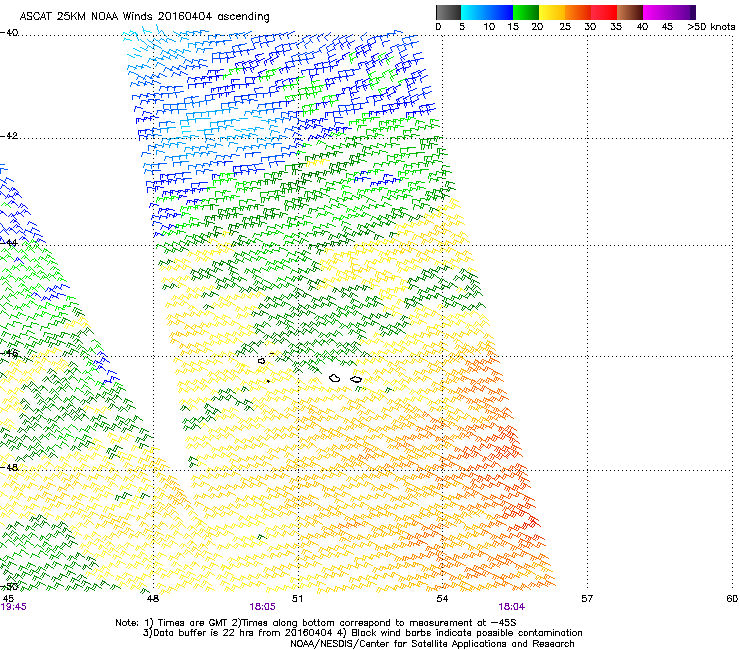Pick the dark purple >50 knots legend segment
This screenshot has height=650, width=740.
point(693,12)
